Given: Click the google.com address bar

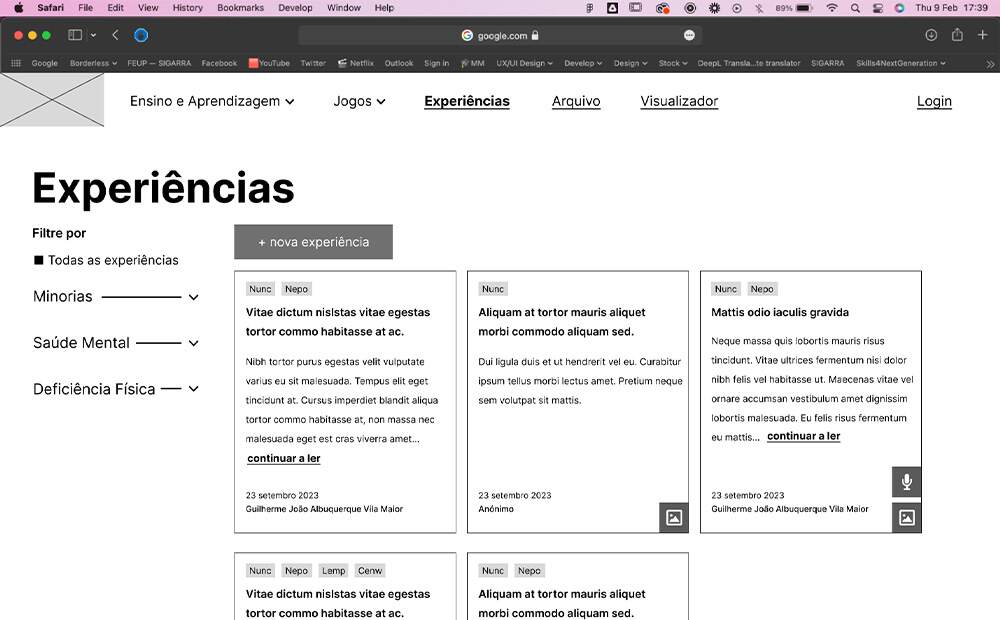Looking at the screenshot, I should pos(500,35).
